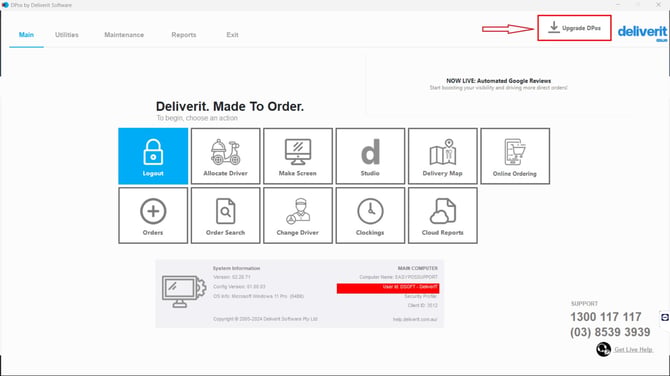Open the Order Search tile
Screen dimensions: 670x376
tap(225, 215)
